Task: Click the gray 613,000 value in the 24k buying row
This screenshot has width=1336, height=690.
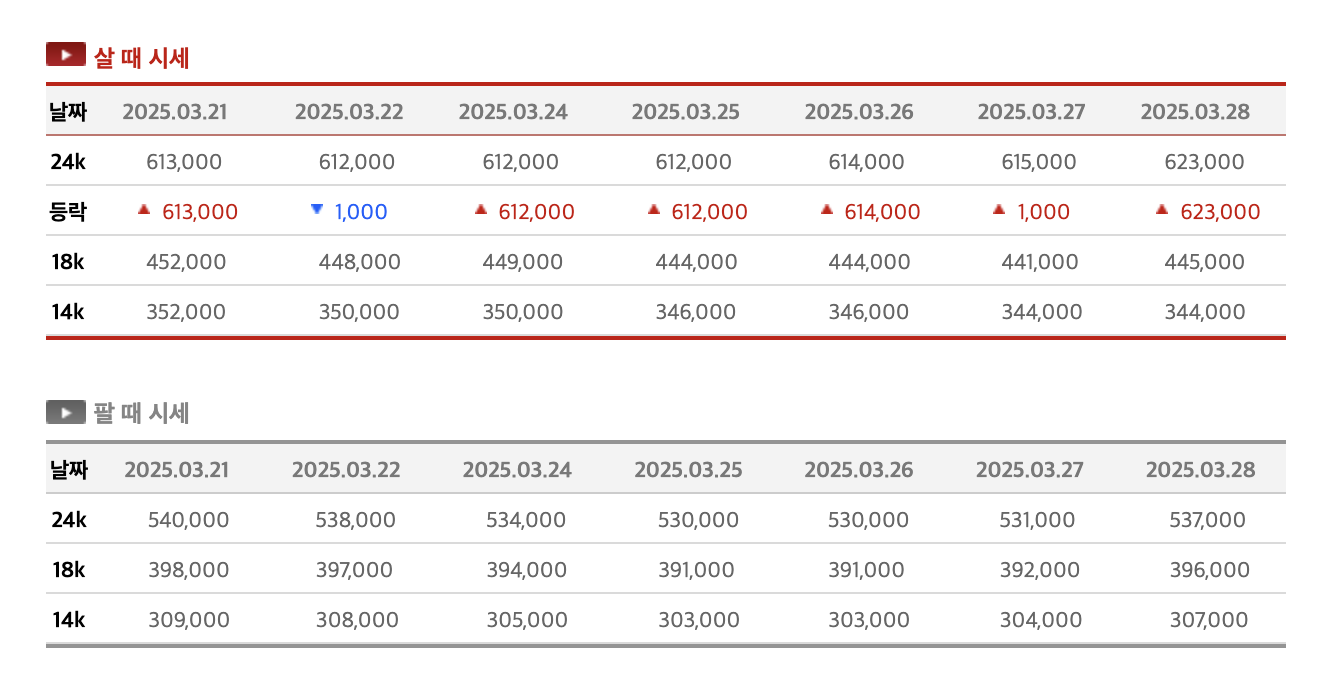Action: pyautogui.click(x=184, y=162)
